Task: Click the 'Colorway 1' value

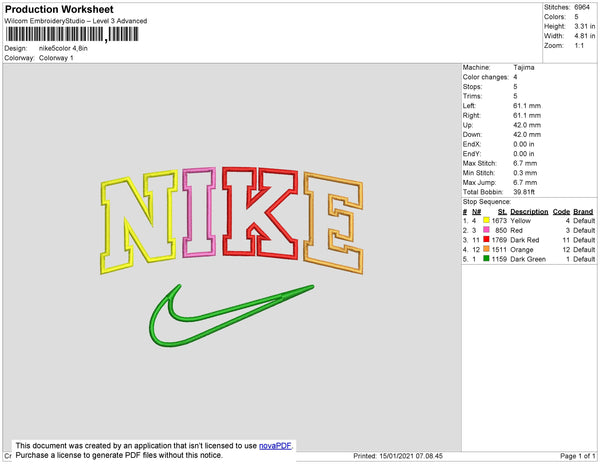Action: 56,58
